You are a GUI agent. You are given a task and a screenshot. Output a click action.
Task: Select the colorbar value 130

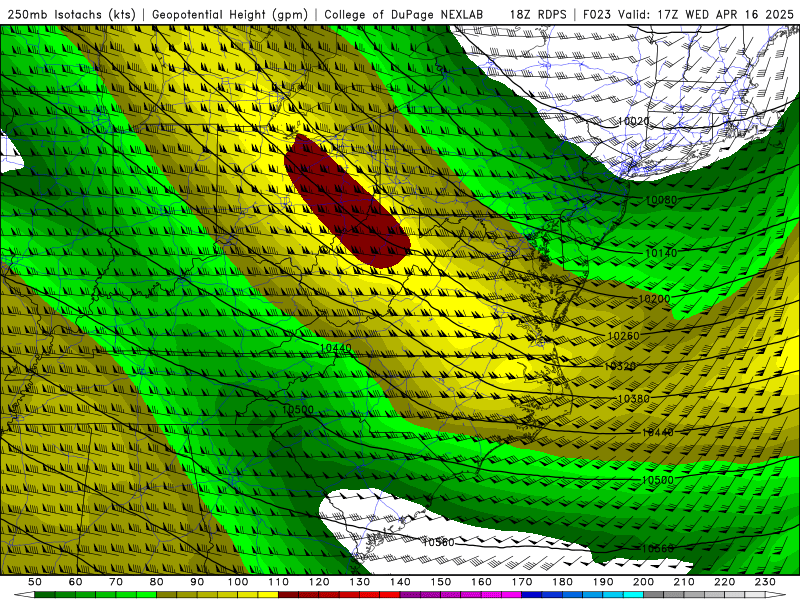(x=360, y=582)
